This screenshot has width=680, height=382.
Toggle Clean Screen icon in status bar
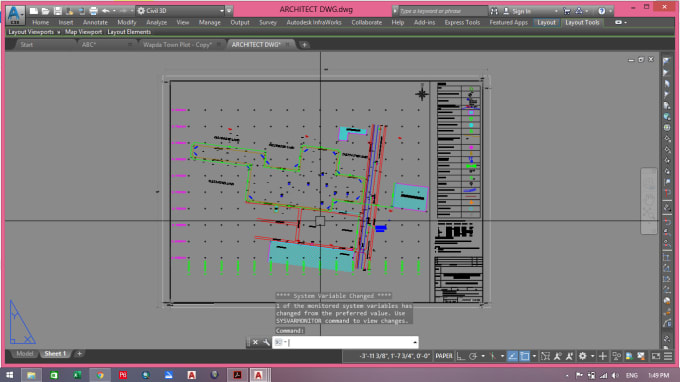pyautogui.click(x=656, y=356)
